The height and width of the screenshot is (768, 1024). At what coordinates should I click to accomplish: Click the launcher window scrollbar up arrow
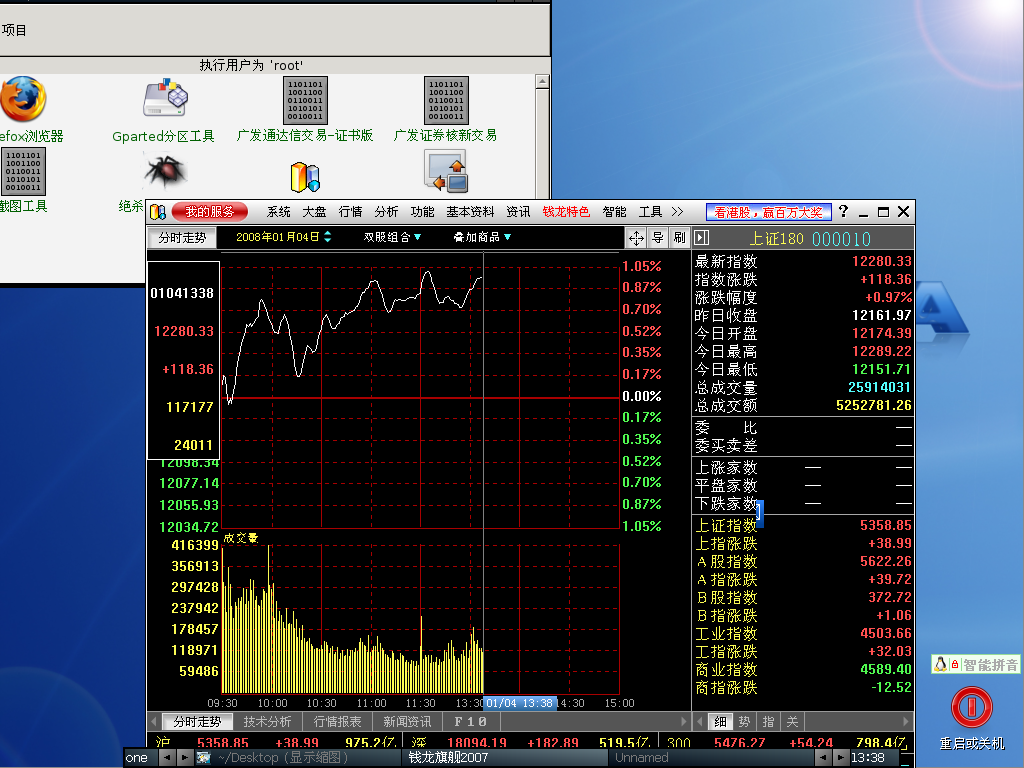(542, 82)
